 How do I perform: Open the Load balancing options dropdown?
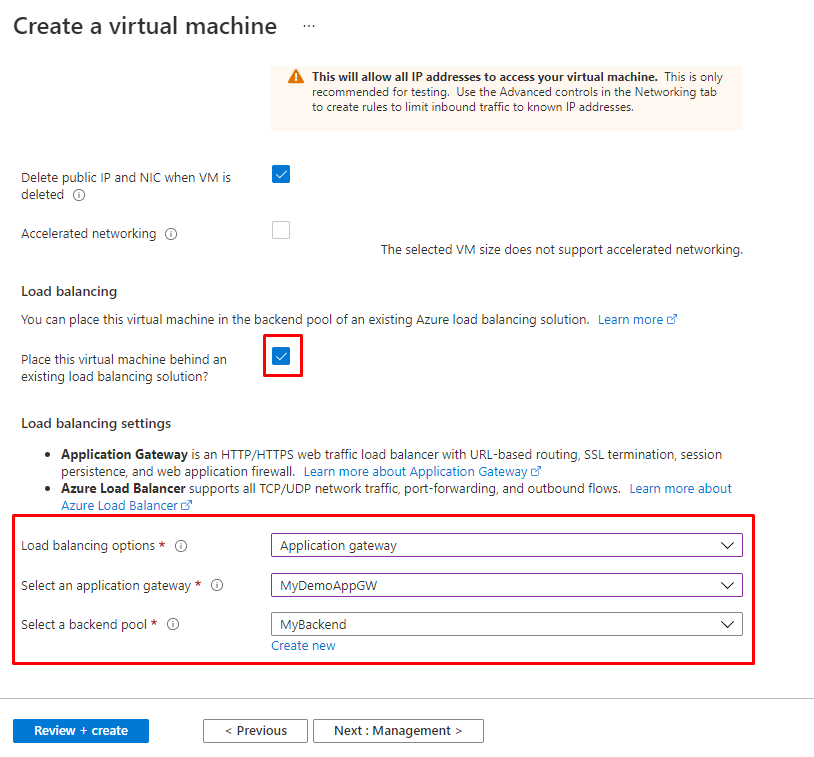pos(506,545)
